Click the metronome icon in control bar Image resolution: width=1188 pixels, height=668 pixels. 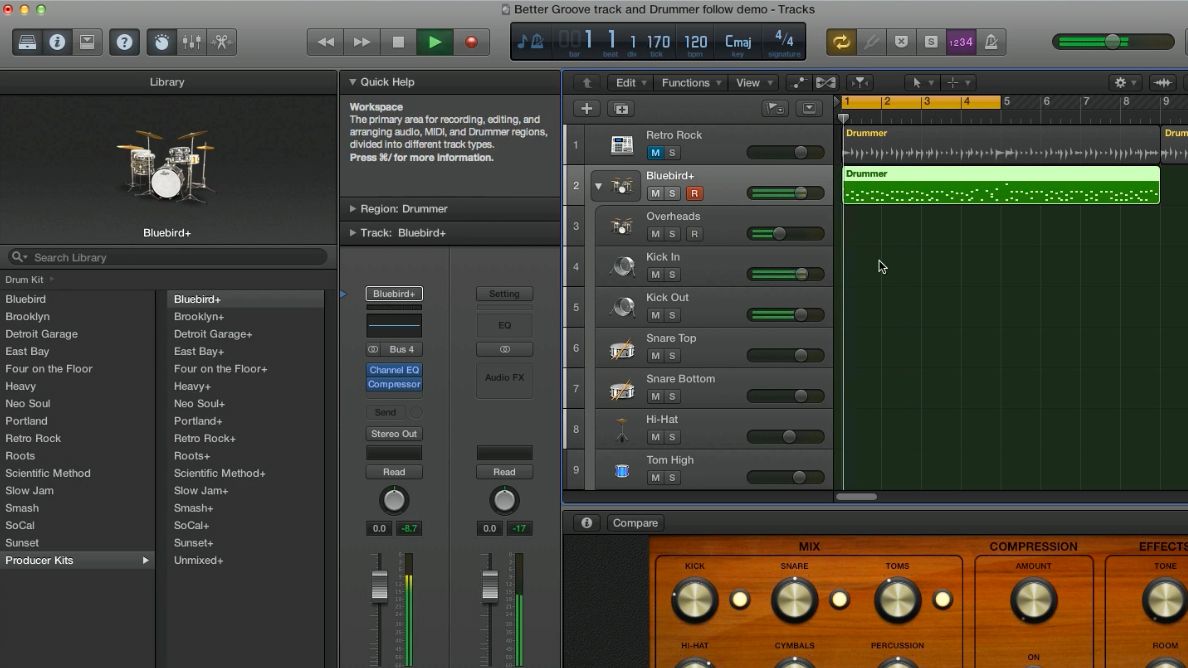pos(990,42)
